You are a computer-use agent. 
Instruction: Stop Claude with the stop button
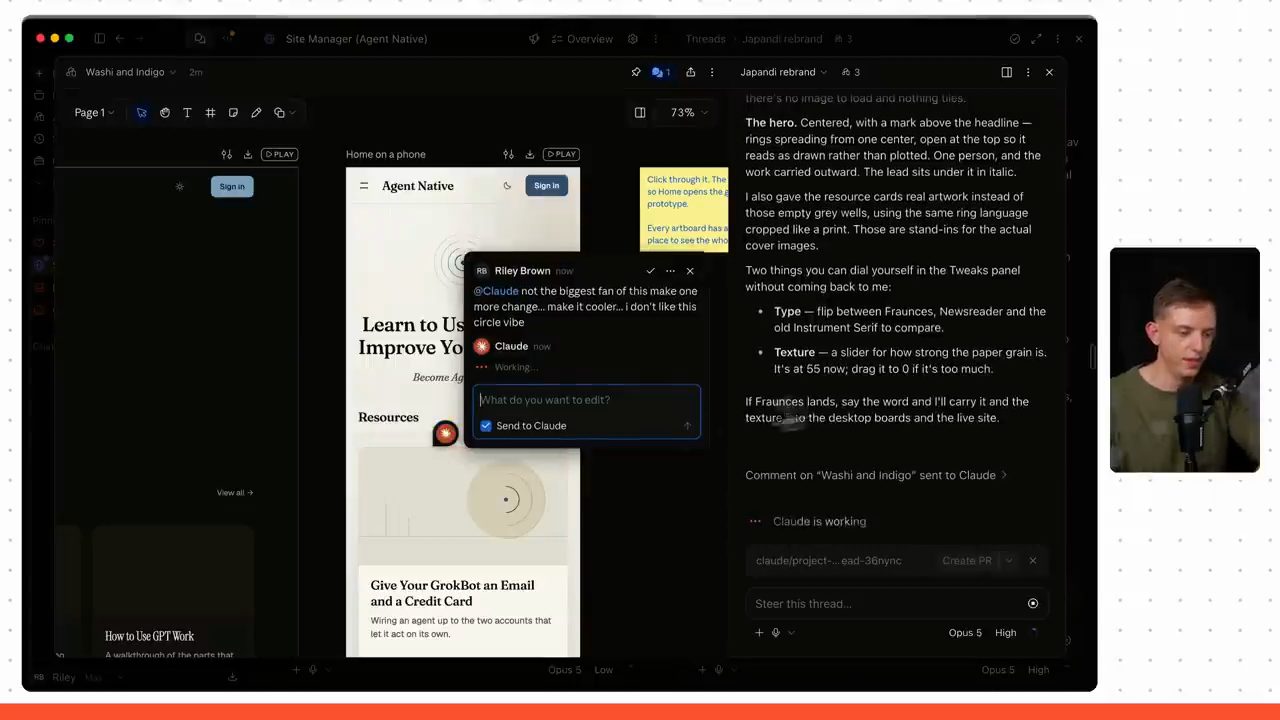[1033, 604]
